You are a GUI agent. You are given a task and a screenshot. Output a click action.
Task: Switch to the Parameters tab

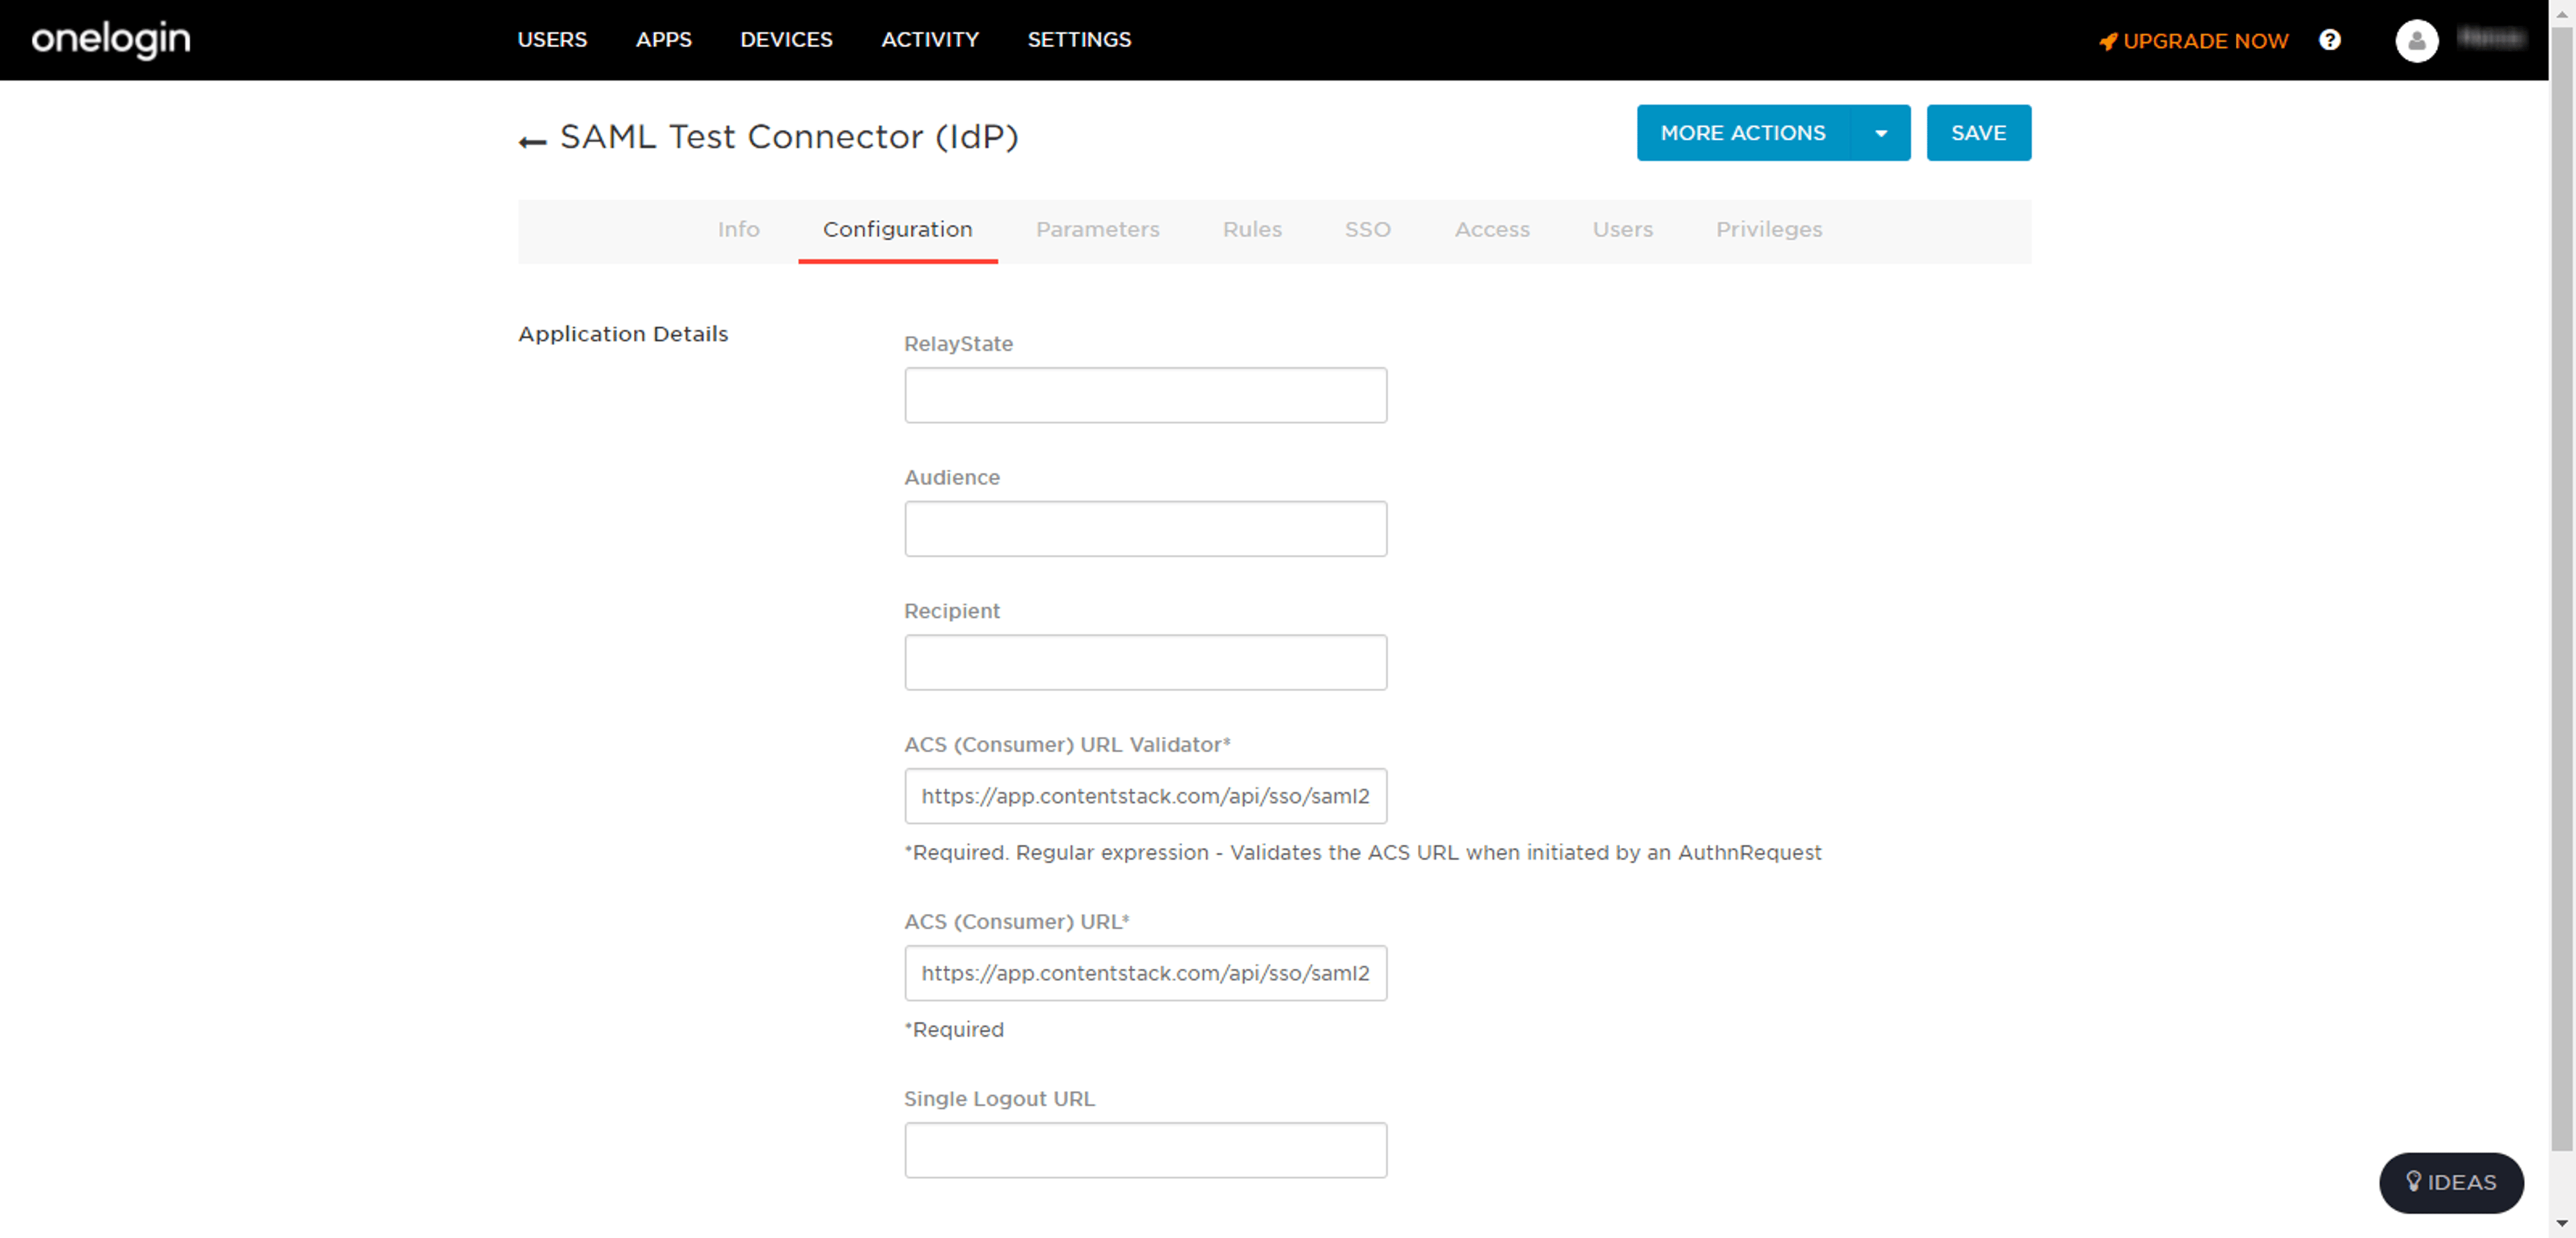click(1097, 230)
